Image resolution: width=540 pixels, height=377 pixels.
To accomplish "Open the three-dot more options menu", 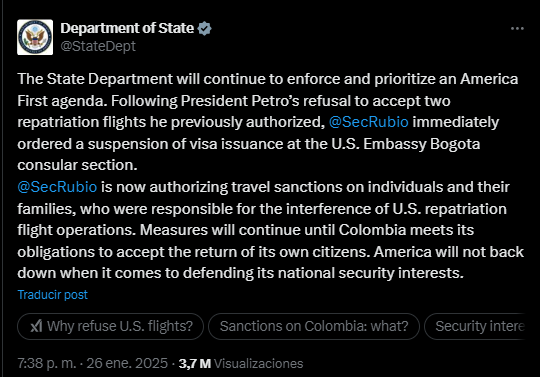I will point(517,29).
